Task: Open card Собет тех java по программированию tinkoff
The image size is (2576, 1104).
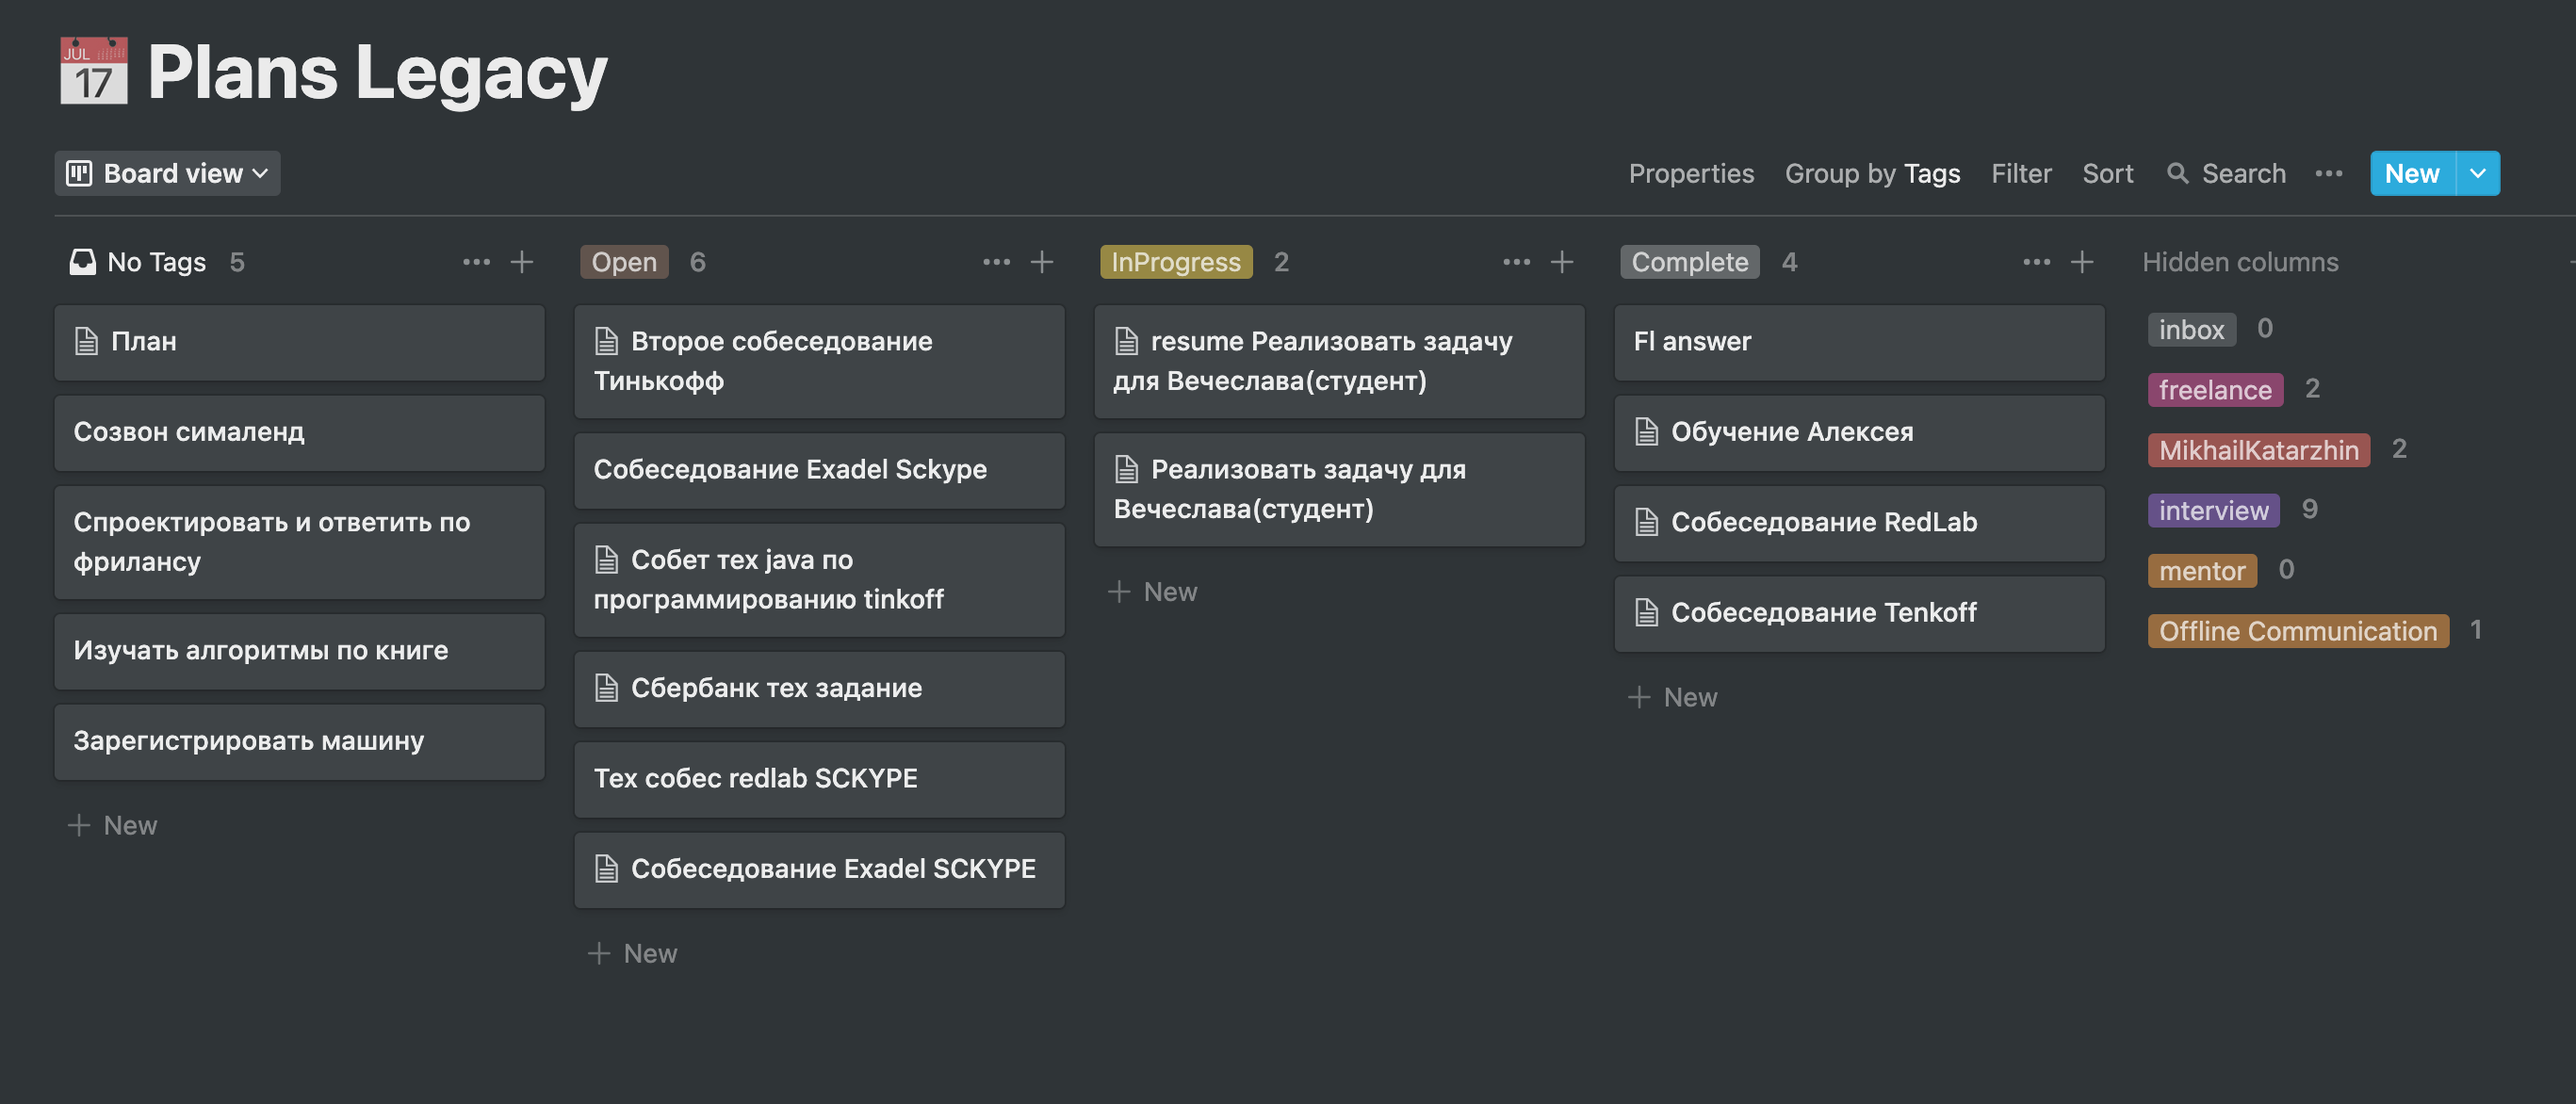Action: click(x=819, y=580)
